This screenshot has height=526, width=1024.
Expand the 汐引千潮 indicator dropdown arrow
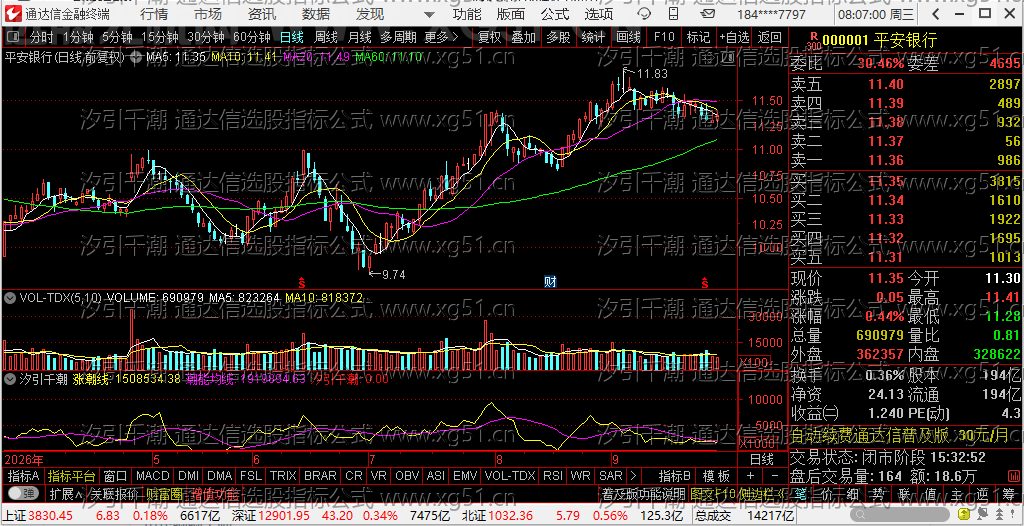point(10,378)
